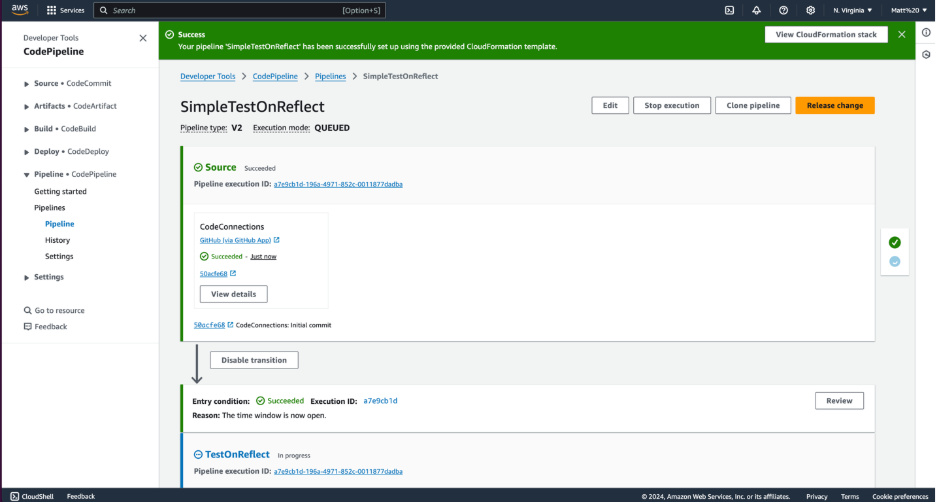Open Developer Tools breadcrumb link
Image resolution: width=936 pixels, height=502 pixels.
[x=208, y=76]
